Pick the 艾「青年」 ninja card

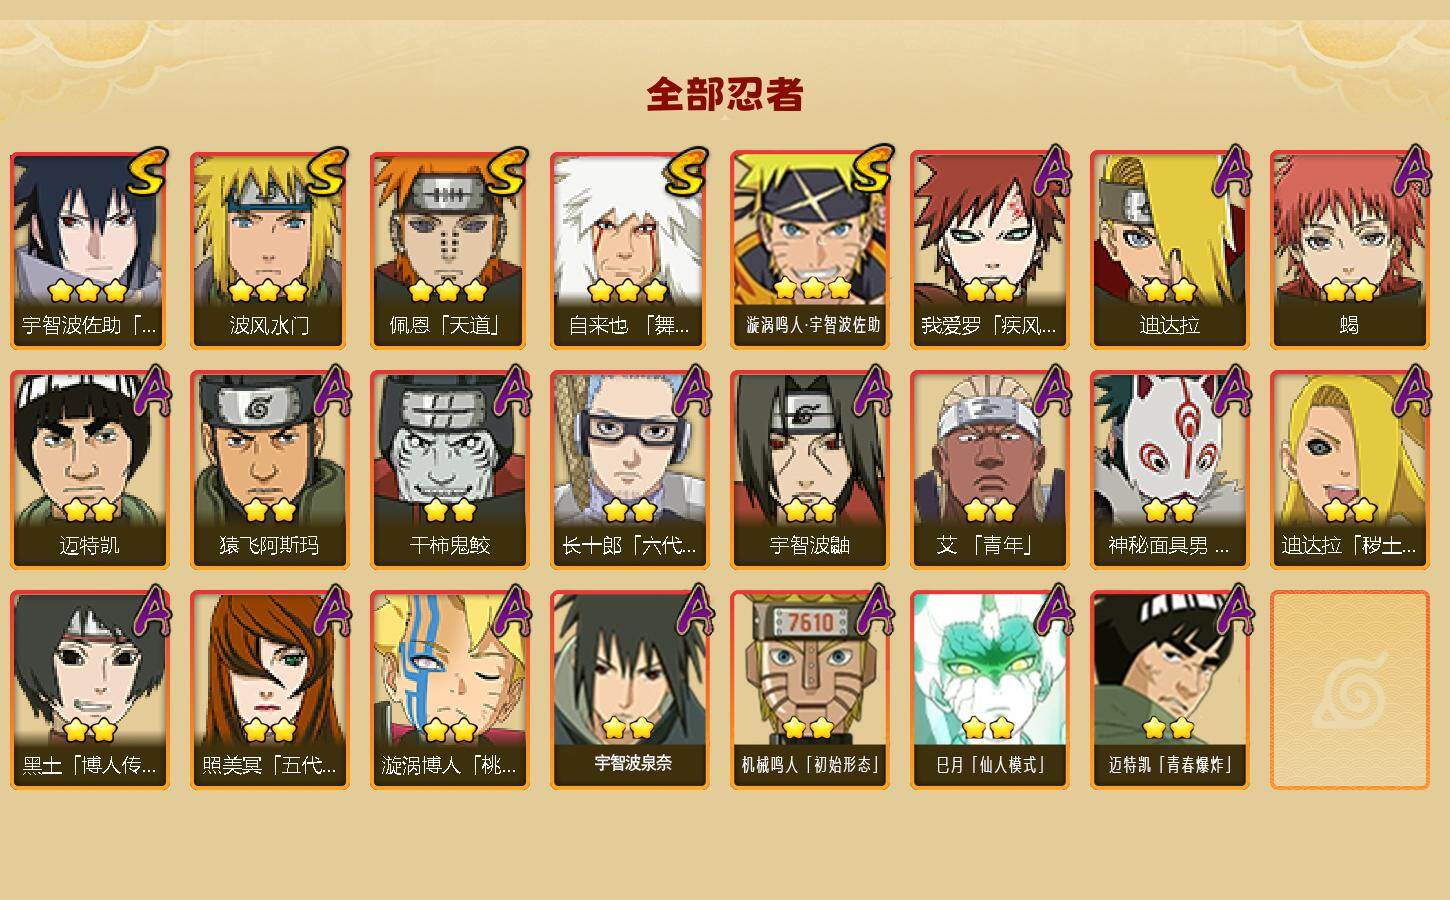pos(989,470)
